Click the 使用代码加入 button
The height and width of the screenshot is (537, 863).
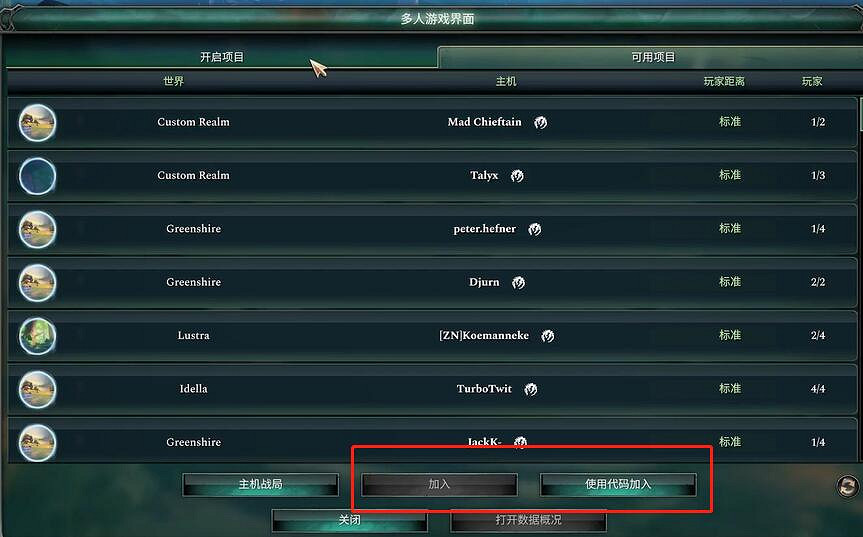pos(618,484)
